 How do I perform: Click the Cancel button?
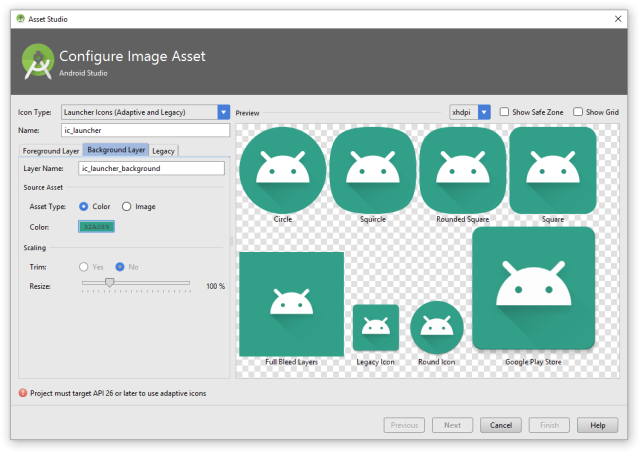501,425
